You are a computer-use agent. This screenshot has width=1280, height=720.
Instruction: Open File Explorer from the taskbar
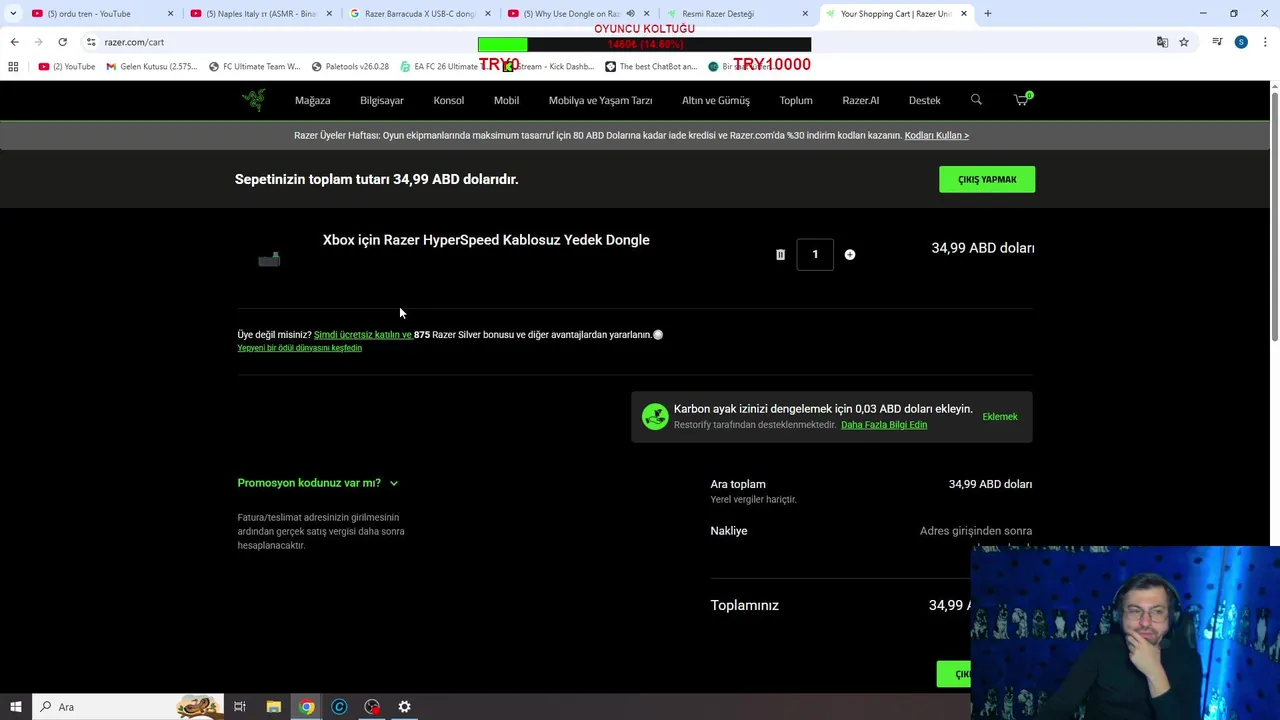pos(273,707)
